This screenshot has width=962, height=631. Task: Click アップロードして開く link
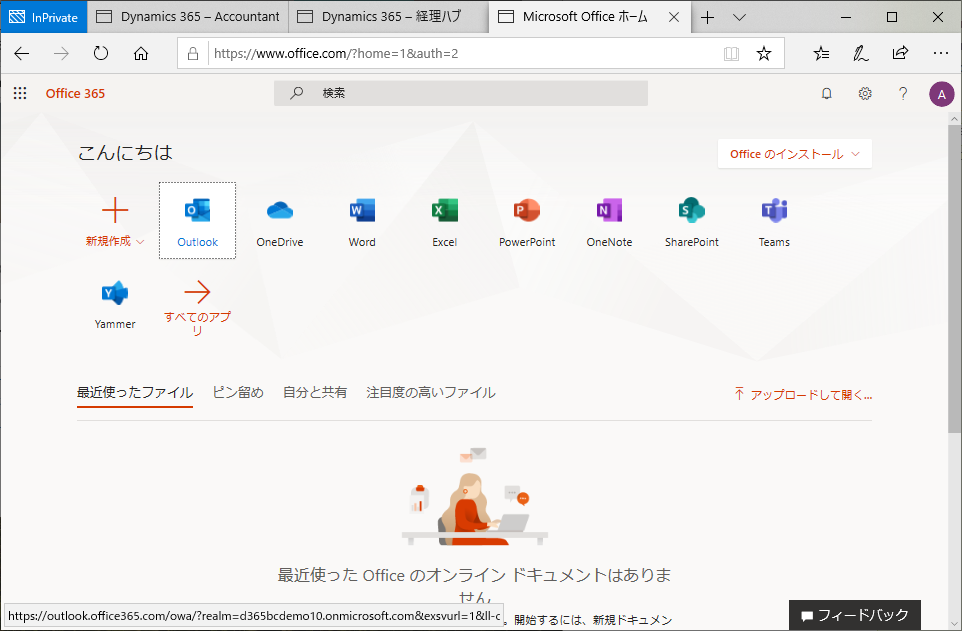[803, 394]
